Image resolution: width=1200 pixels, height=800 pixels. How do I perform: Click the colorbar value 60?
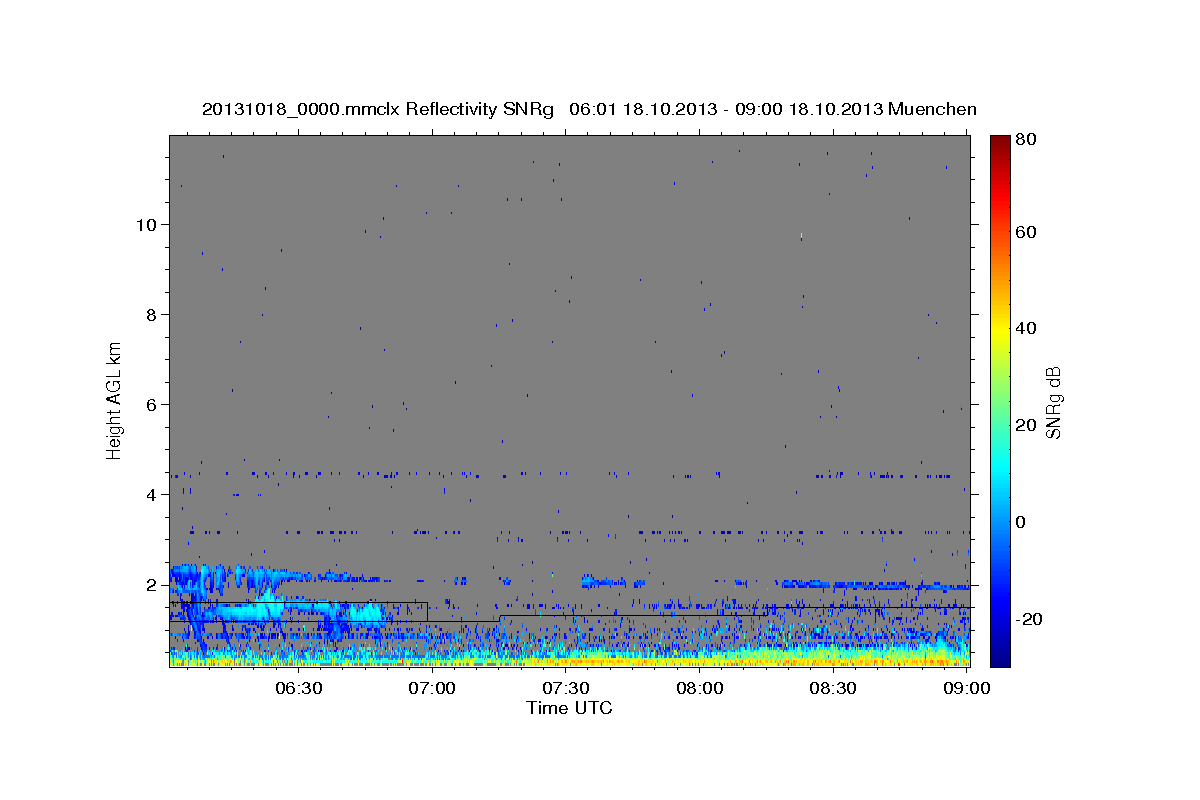tap(1024, 233)
